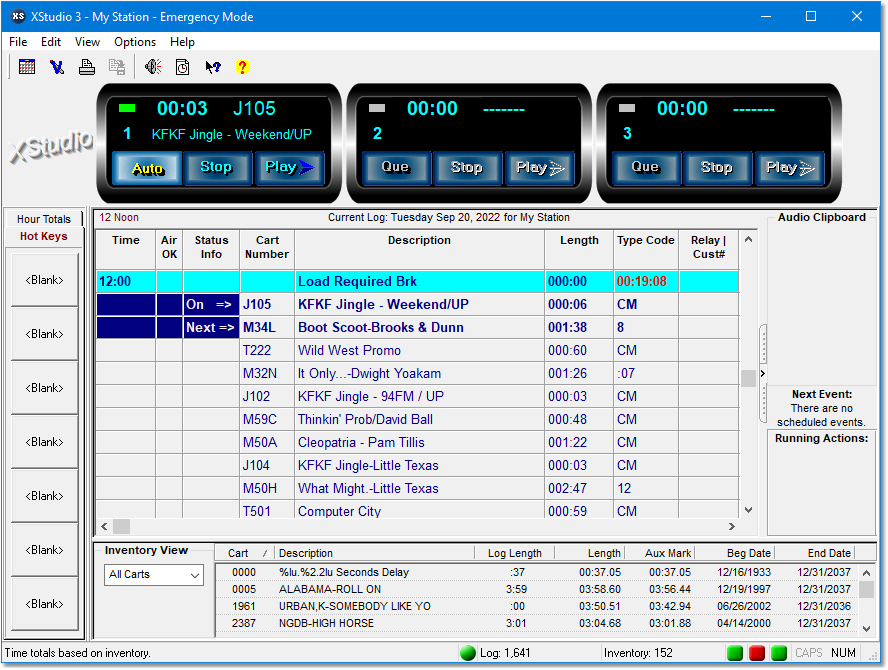The height and width of the screenshot is (670, 888).
Task: Select Computer City log entry
Action: pos(417,510)
